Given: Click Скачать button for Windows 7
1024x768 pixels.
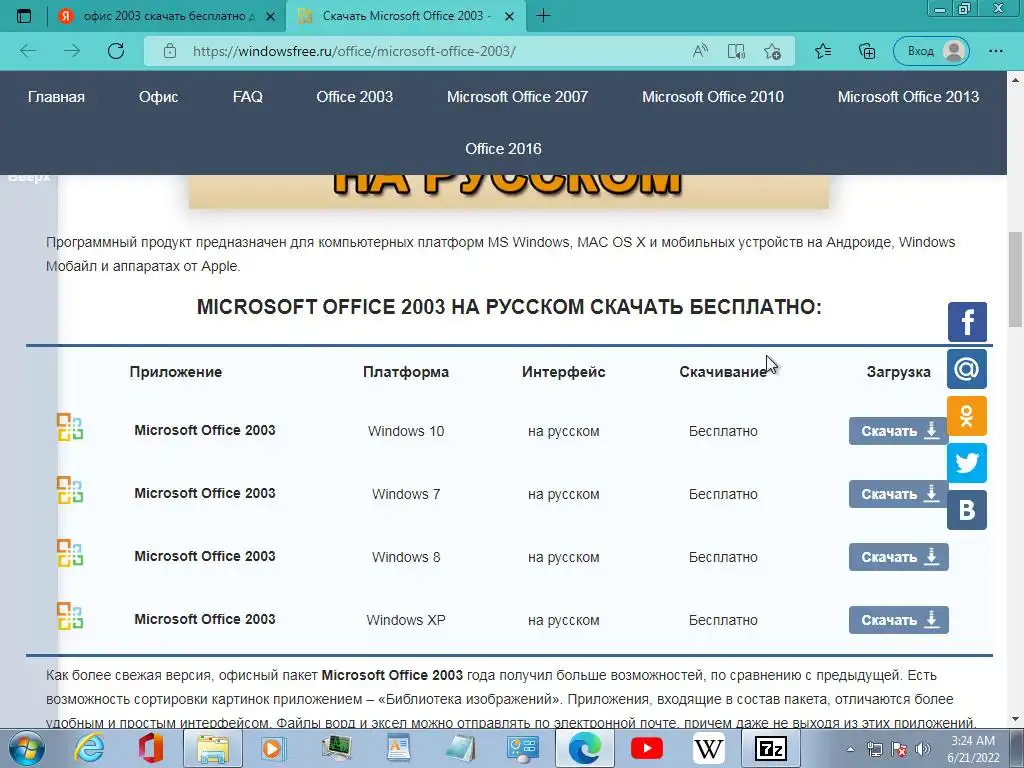Looking at the screenshot, I should [x=899, y=494].
